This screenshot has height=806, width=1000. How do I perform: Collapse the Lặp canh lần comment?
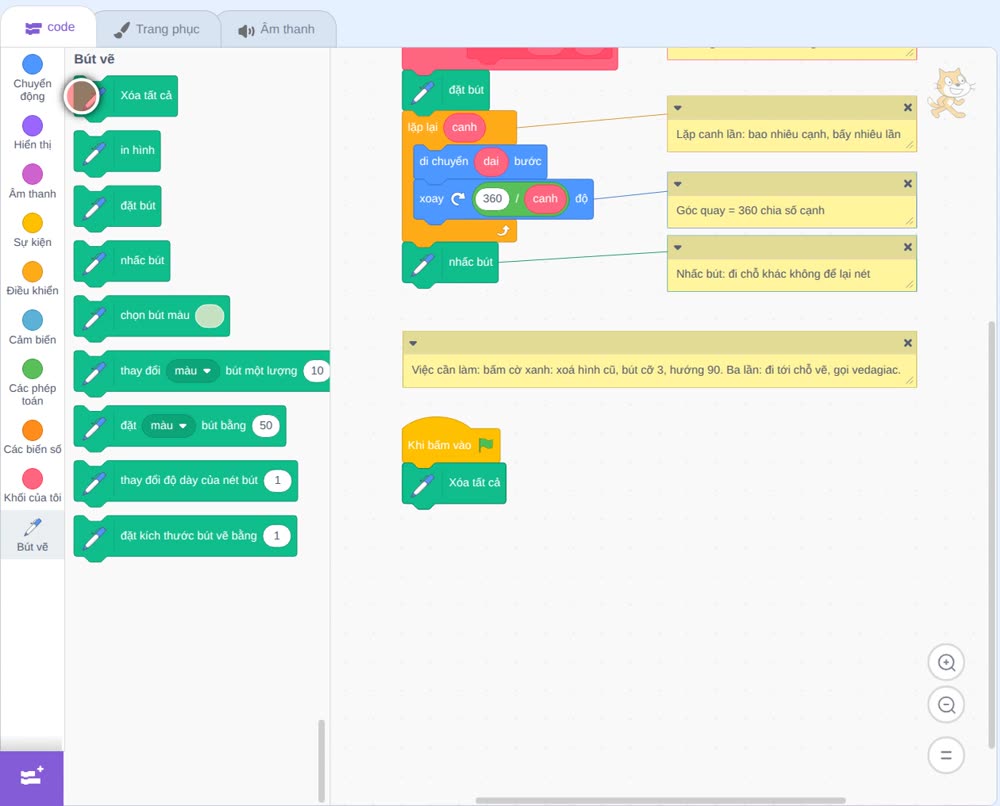678,108
